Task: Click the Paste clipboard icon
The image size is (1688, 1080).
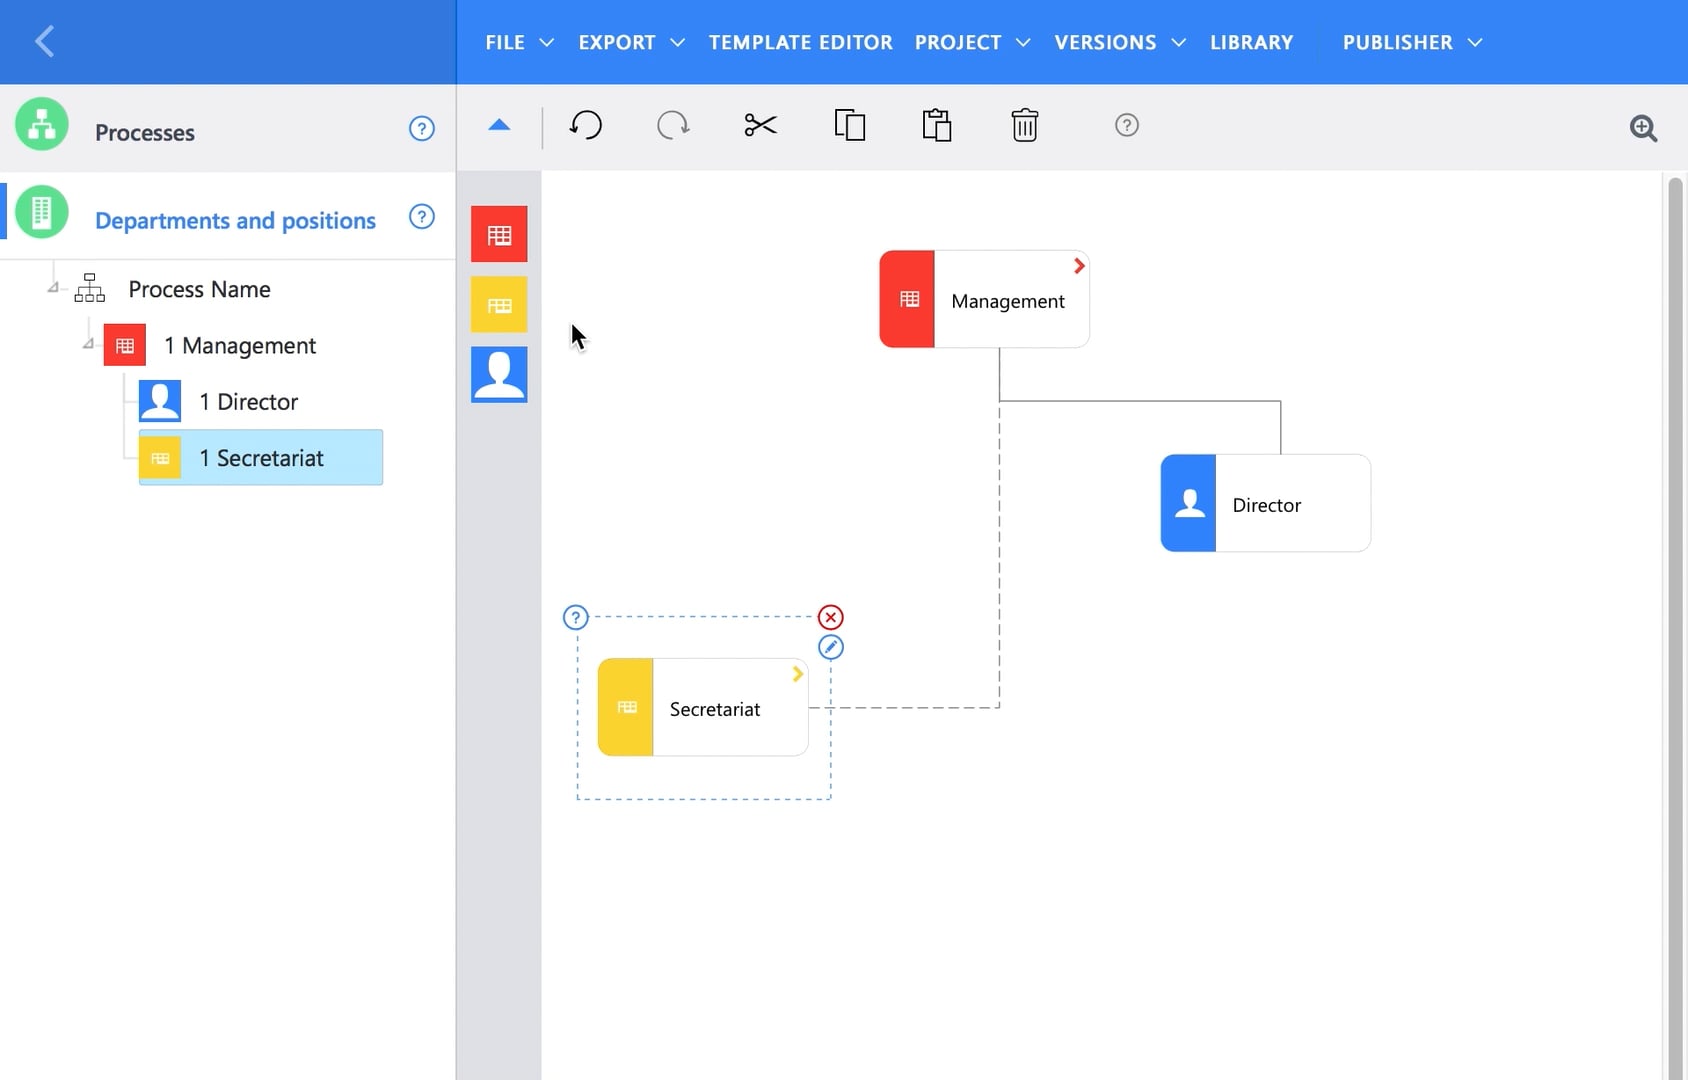Action: (937, 125)
